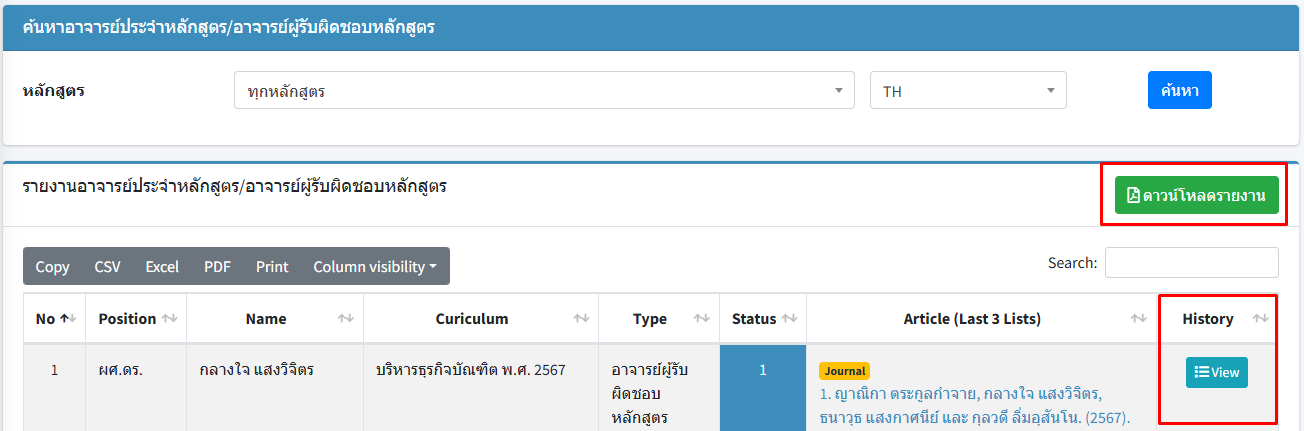The width and height of the screenshot is (1304, 431).
Task: Sort table by No column arrows
Action: coord(69,318)
